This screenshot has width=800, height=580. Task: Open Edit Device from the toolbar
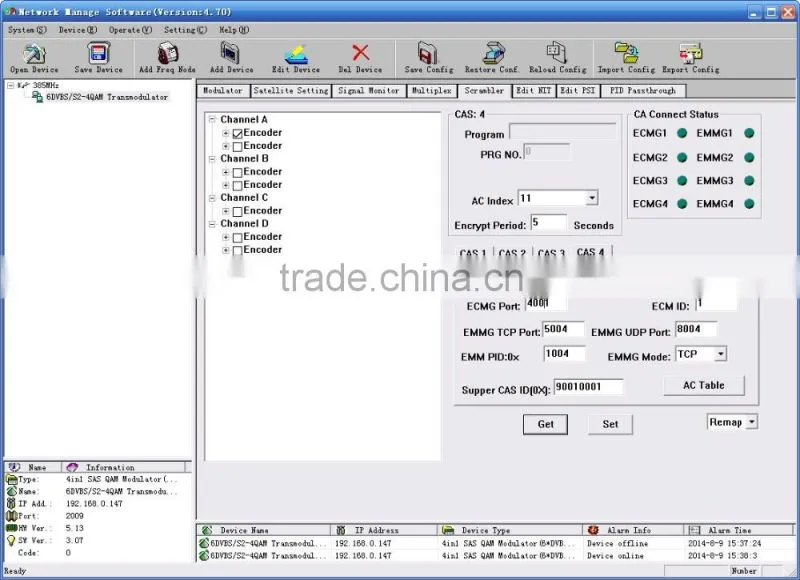295,58
